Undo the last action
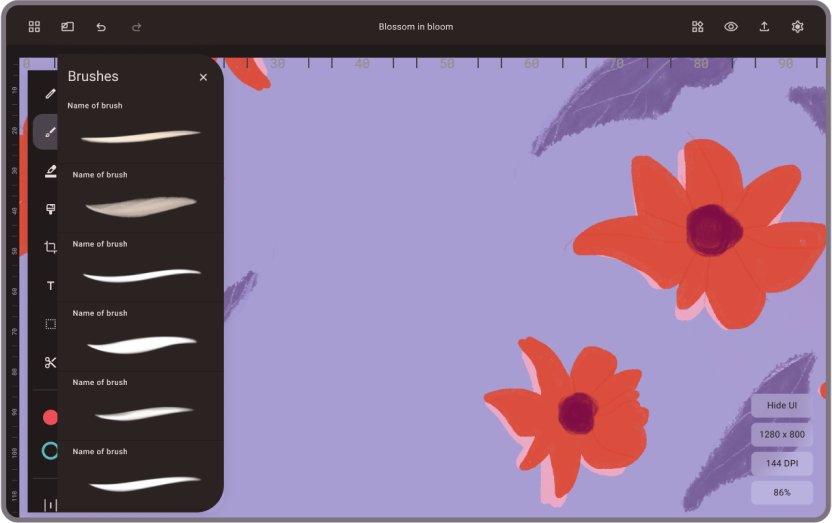The width and height of the screenshot is (832, 523). point(101,27)
